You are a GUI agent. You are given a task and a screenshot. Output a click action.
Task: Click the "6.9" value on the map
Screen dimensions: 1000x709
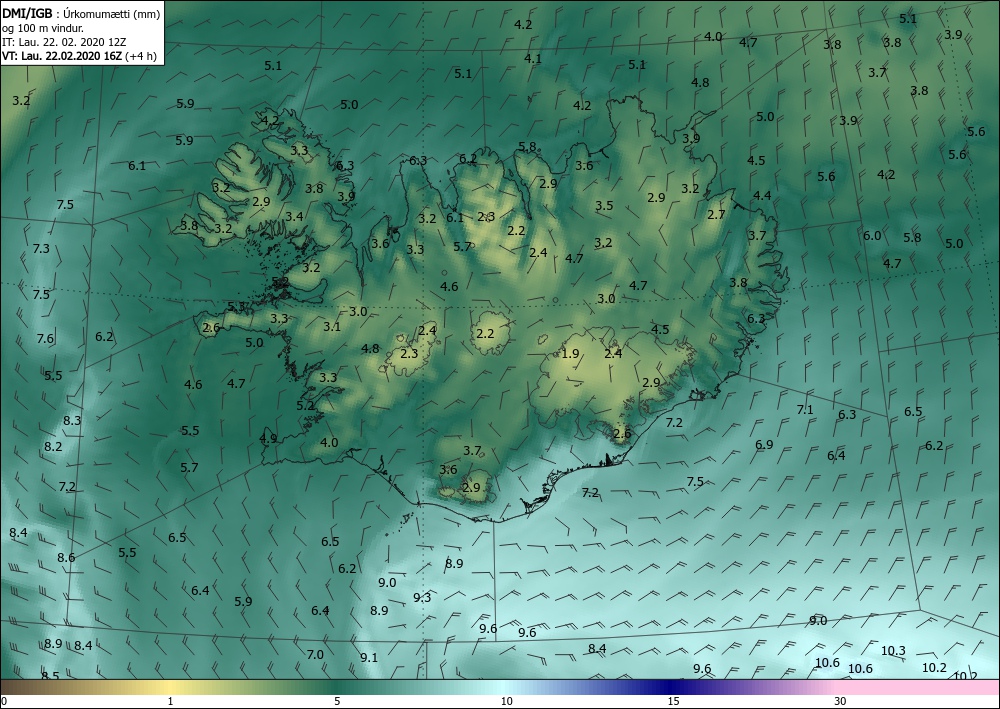(764, 445)
